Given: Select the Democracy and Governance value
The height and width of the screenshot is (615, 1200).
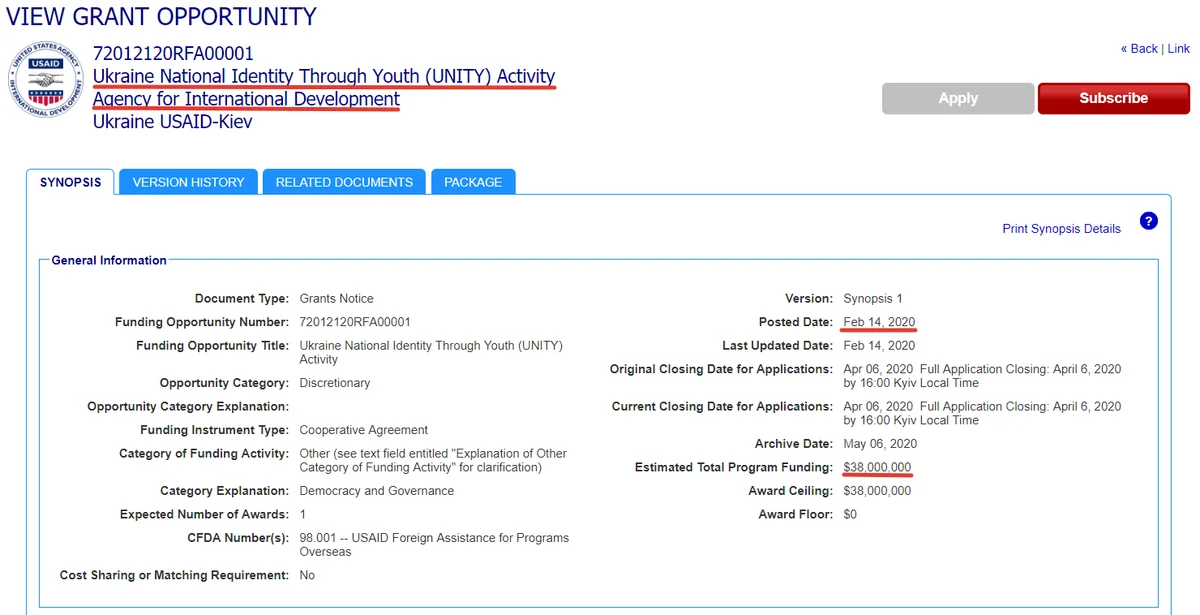Looking at the screenshot, I should (377, 491).
